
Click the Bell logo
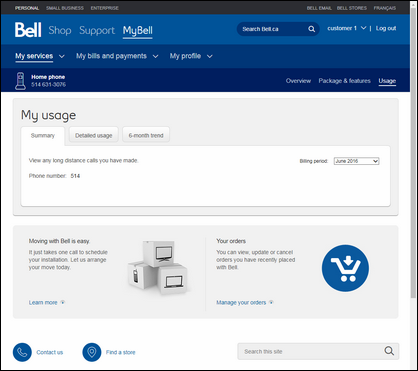(28, 30)
